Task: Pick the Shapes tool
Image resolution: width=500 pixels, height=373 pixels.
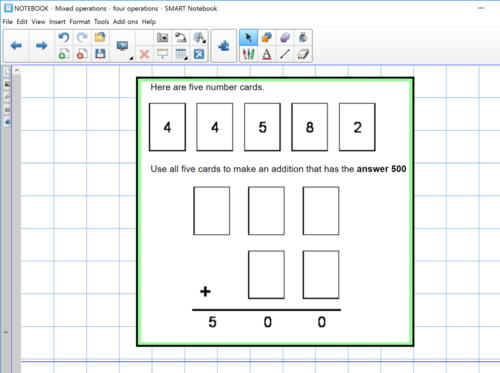Action: click(267, 37)
